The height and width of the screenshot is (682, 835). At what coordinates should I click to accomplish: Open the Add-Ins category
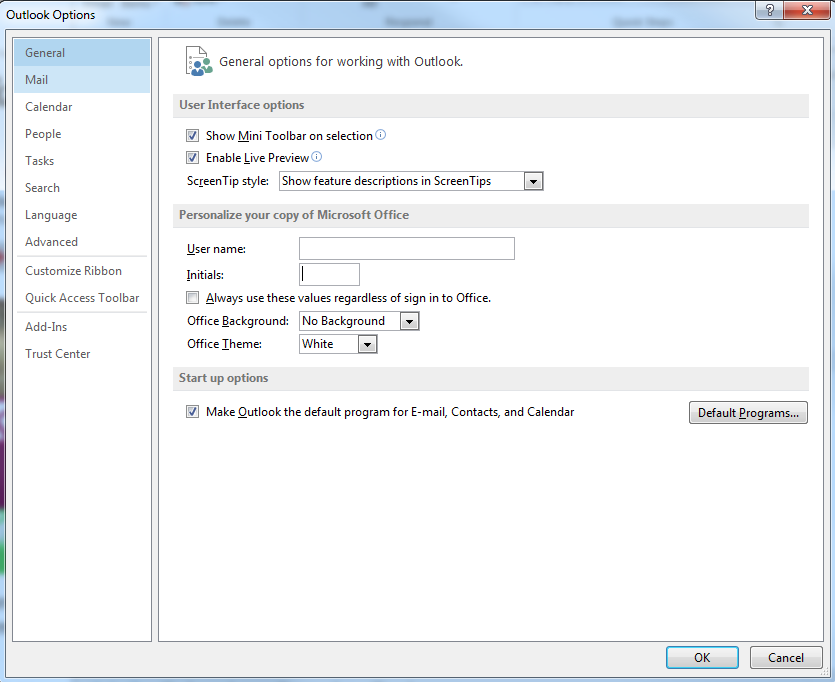pyautogui.click(x=82, y=327)
